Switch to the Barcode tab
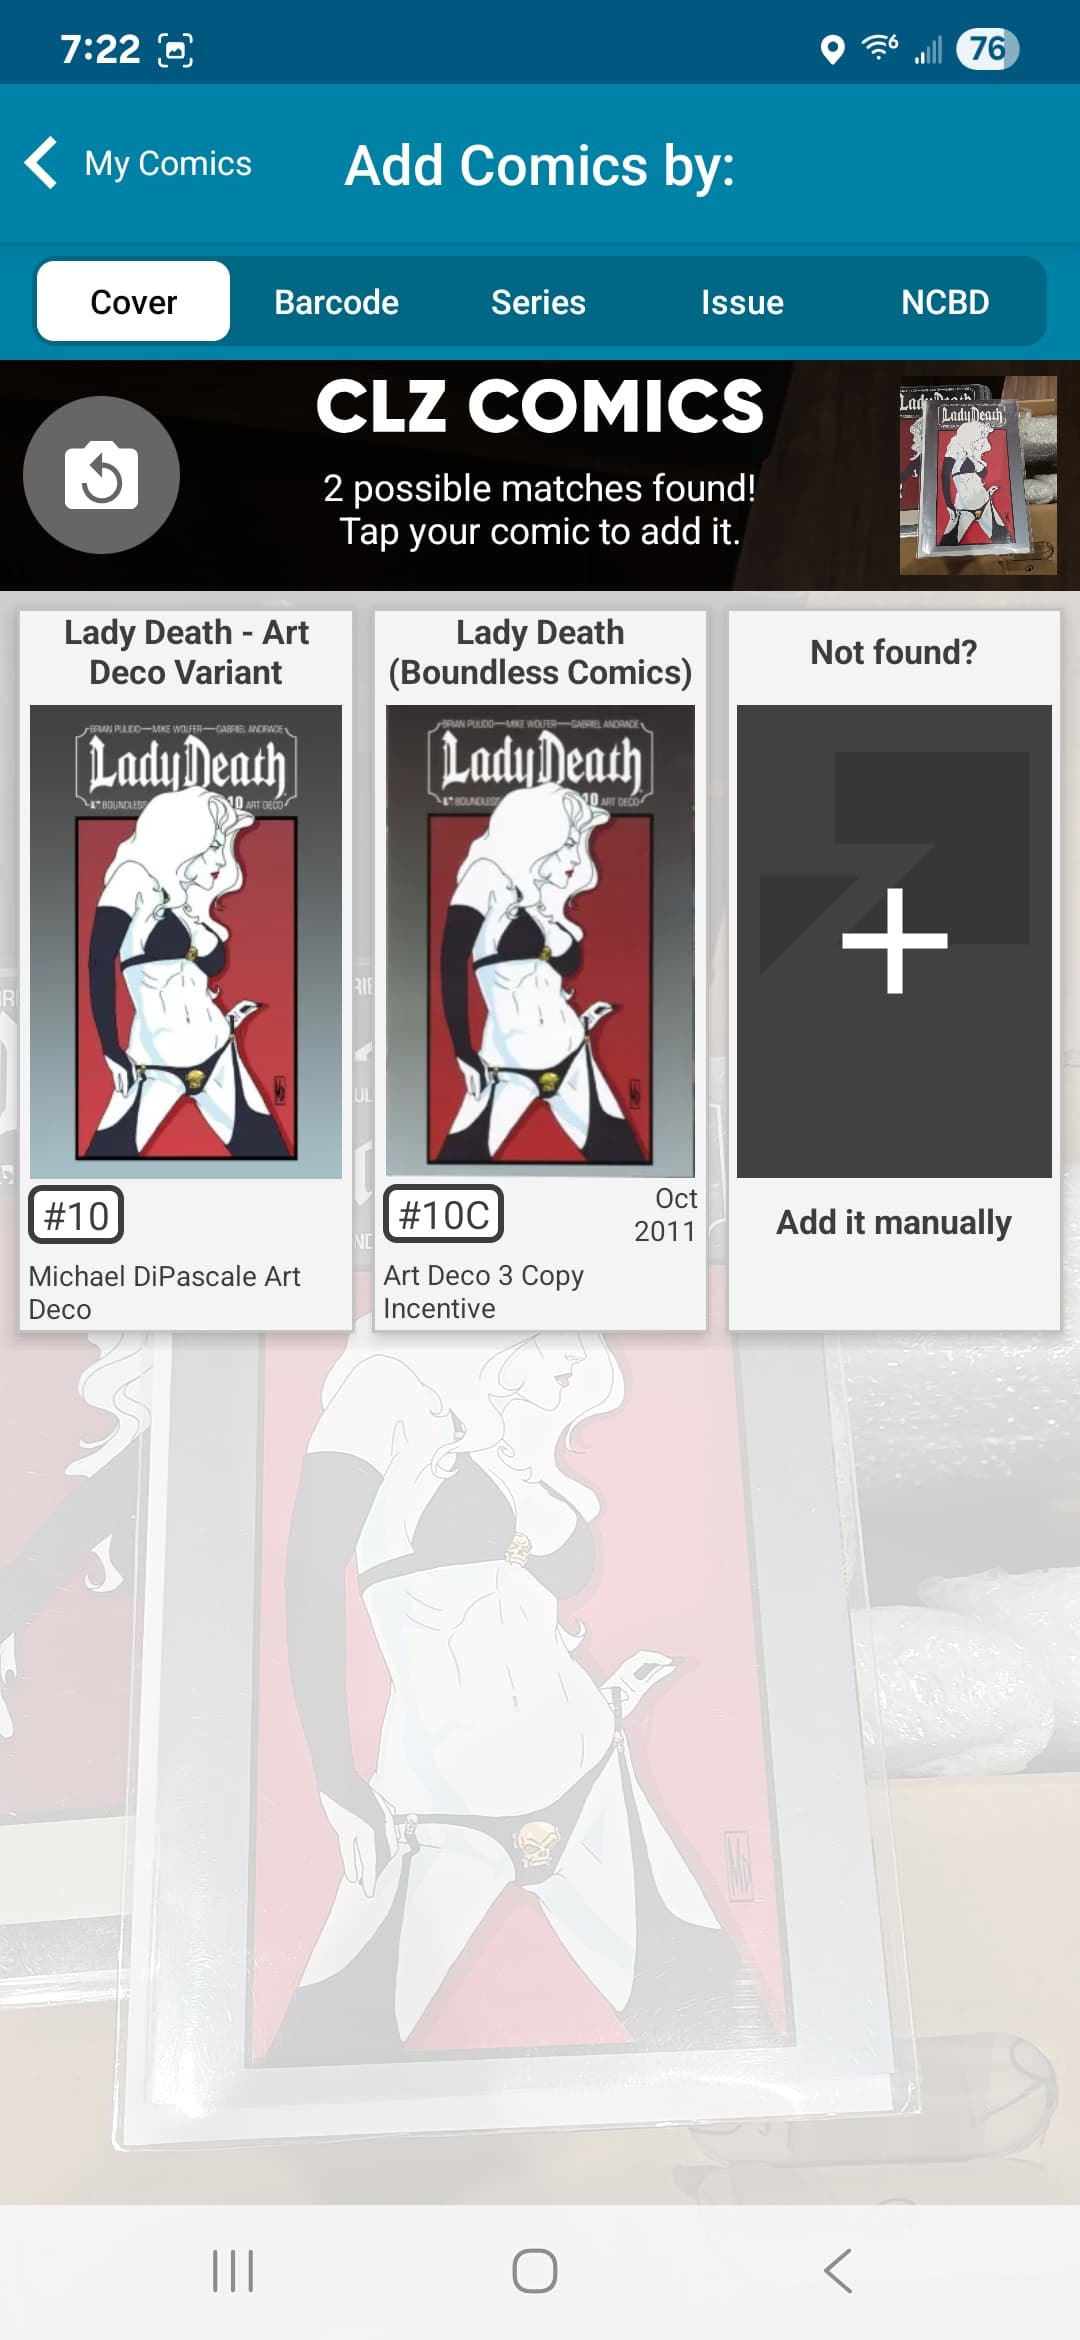This screenshot has width=1080, height=2340. [336, 301]
